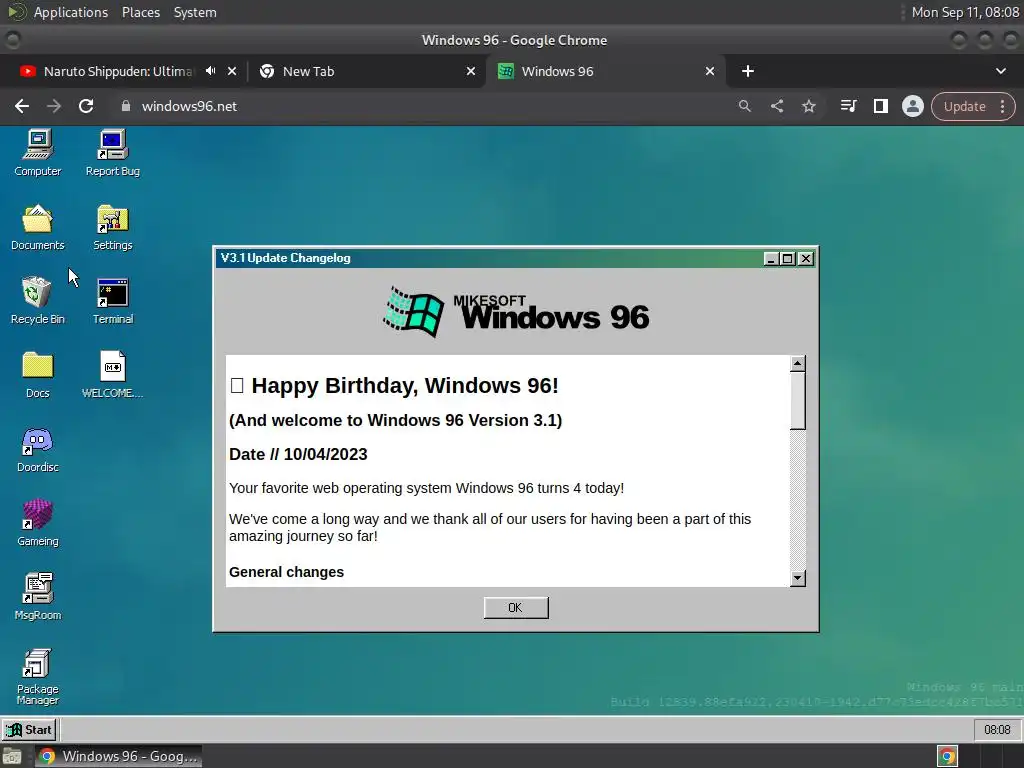
Task: Click the Chrome tray icon at bottom right
Action: (948, 756)
